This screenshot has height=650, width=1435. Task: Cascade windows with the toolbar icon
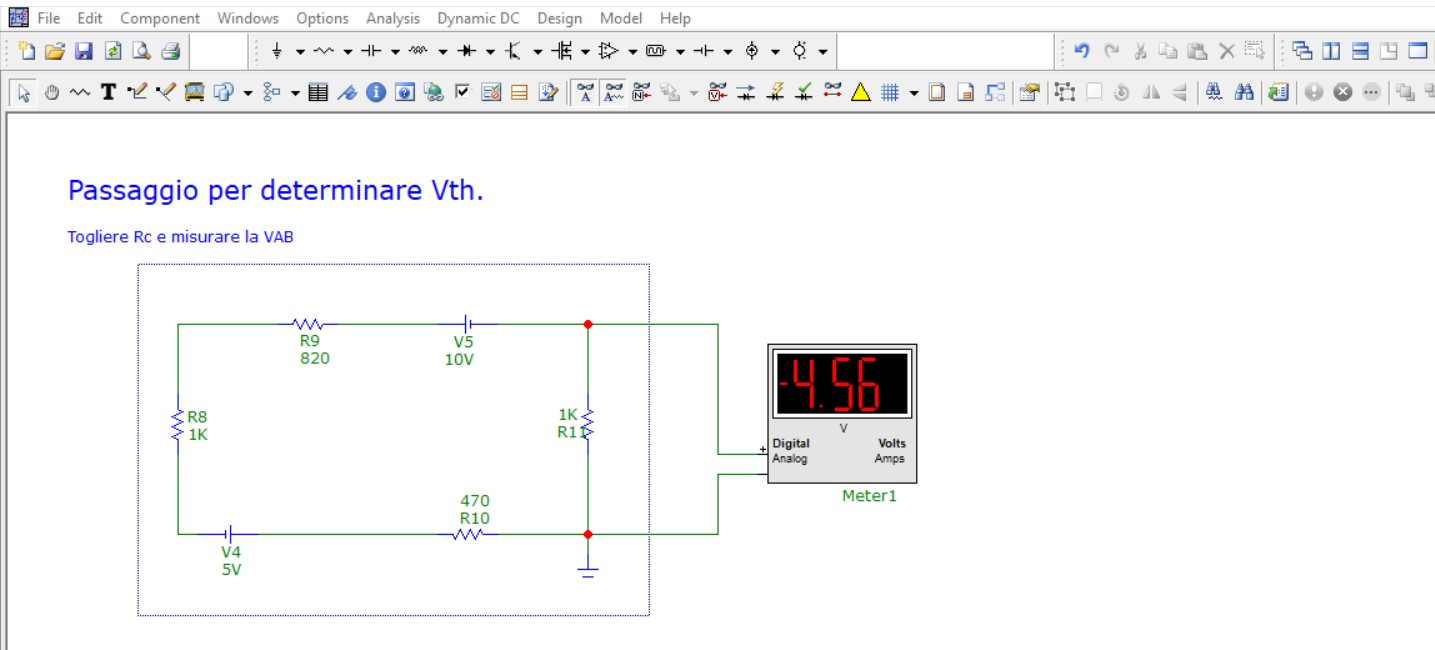[1302, 51]
